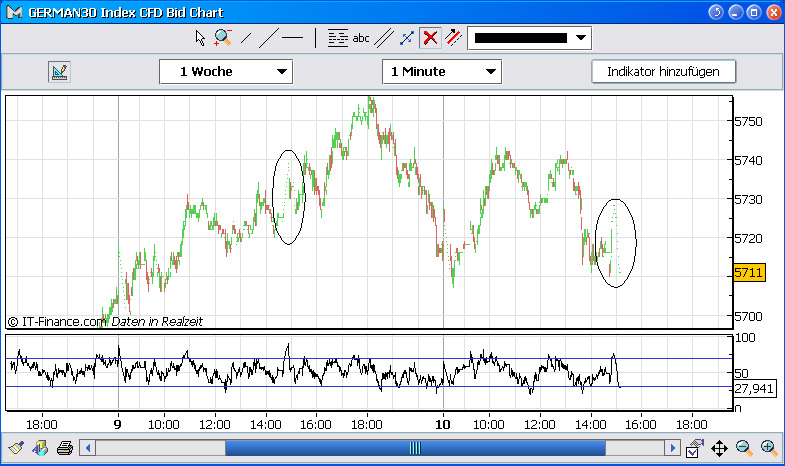The image size is (785, 466).
Task: Pick the parallel channel lines tool
Action: [x=383, y=38]
